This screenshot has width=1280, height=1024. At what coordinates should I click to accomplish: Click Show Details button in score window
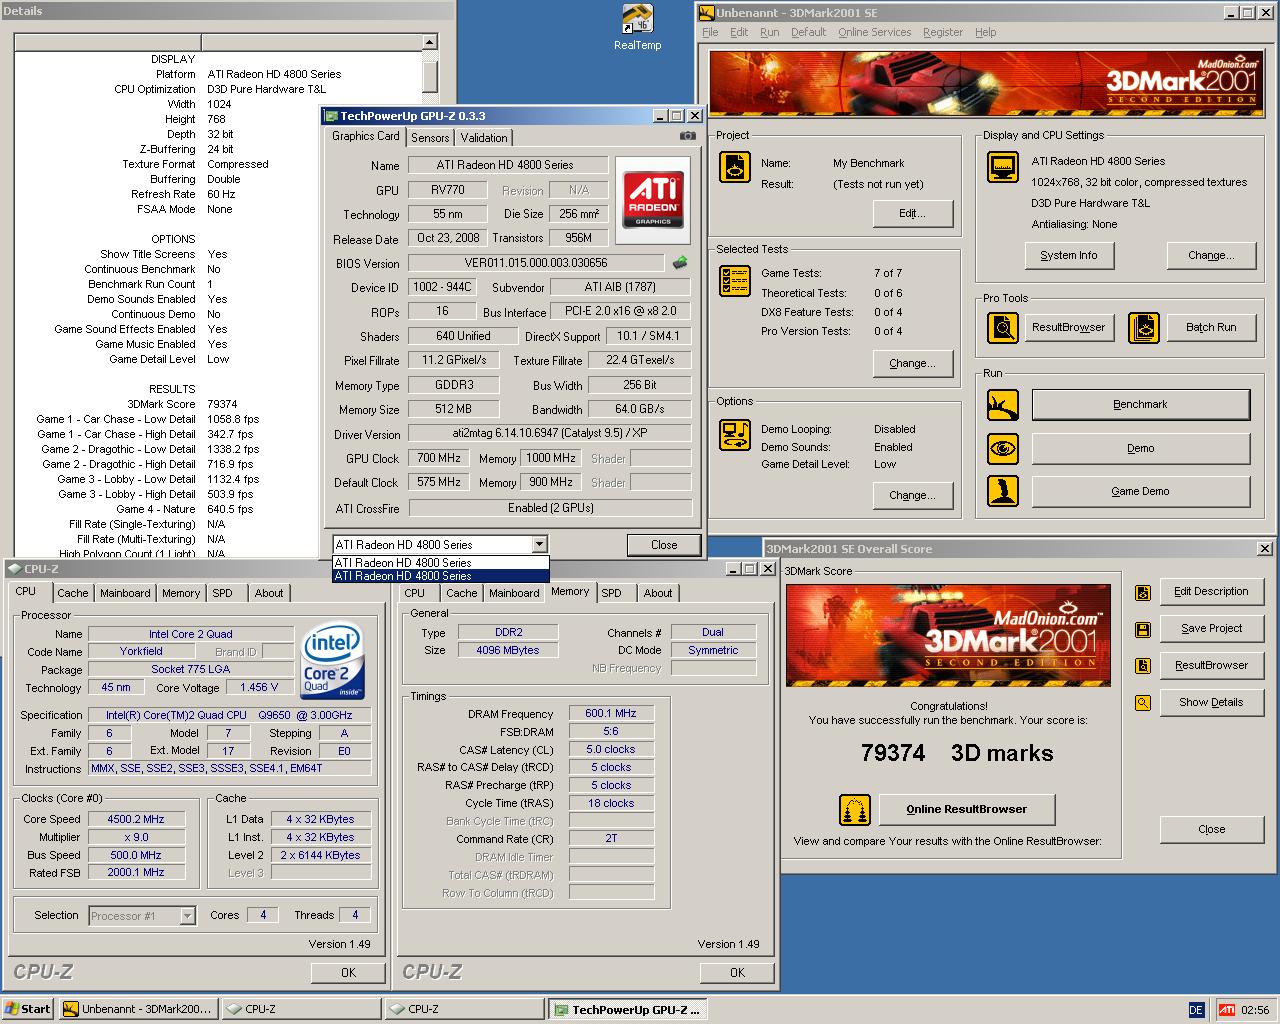(x=1210, y=702)
